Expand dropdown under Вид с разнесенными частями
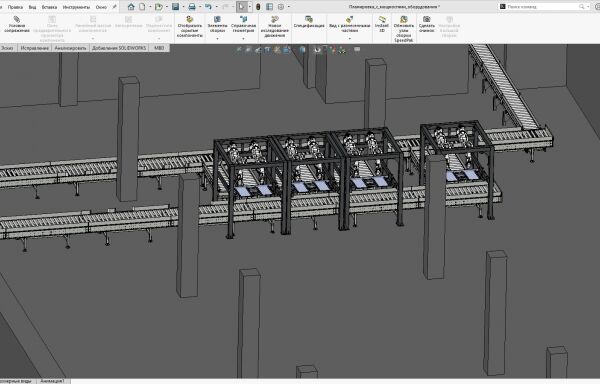Viewport: 600px width, 384px height. [349, 39]
